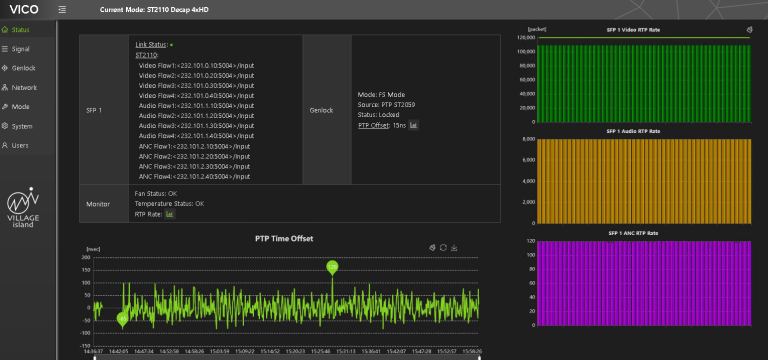The image size is (768, 360).
Task: Open the Mode page icon
Action: [5, 107]
